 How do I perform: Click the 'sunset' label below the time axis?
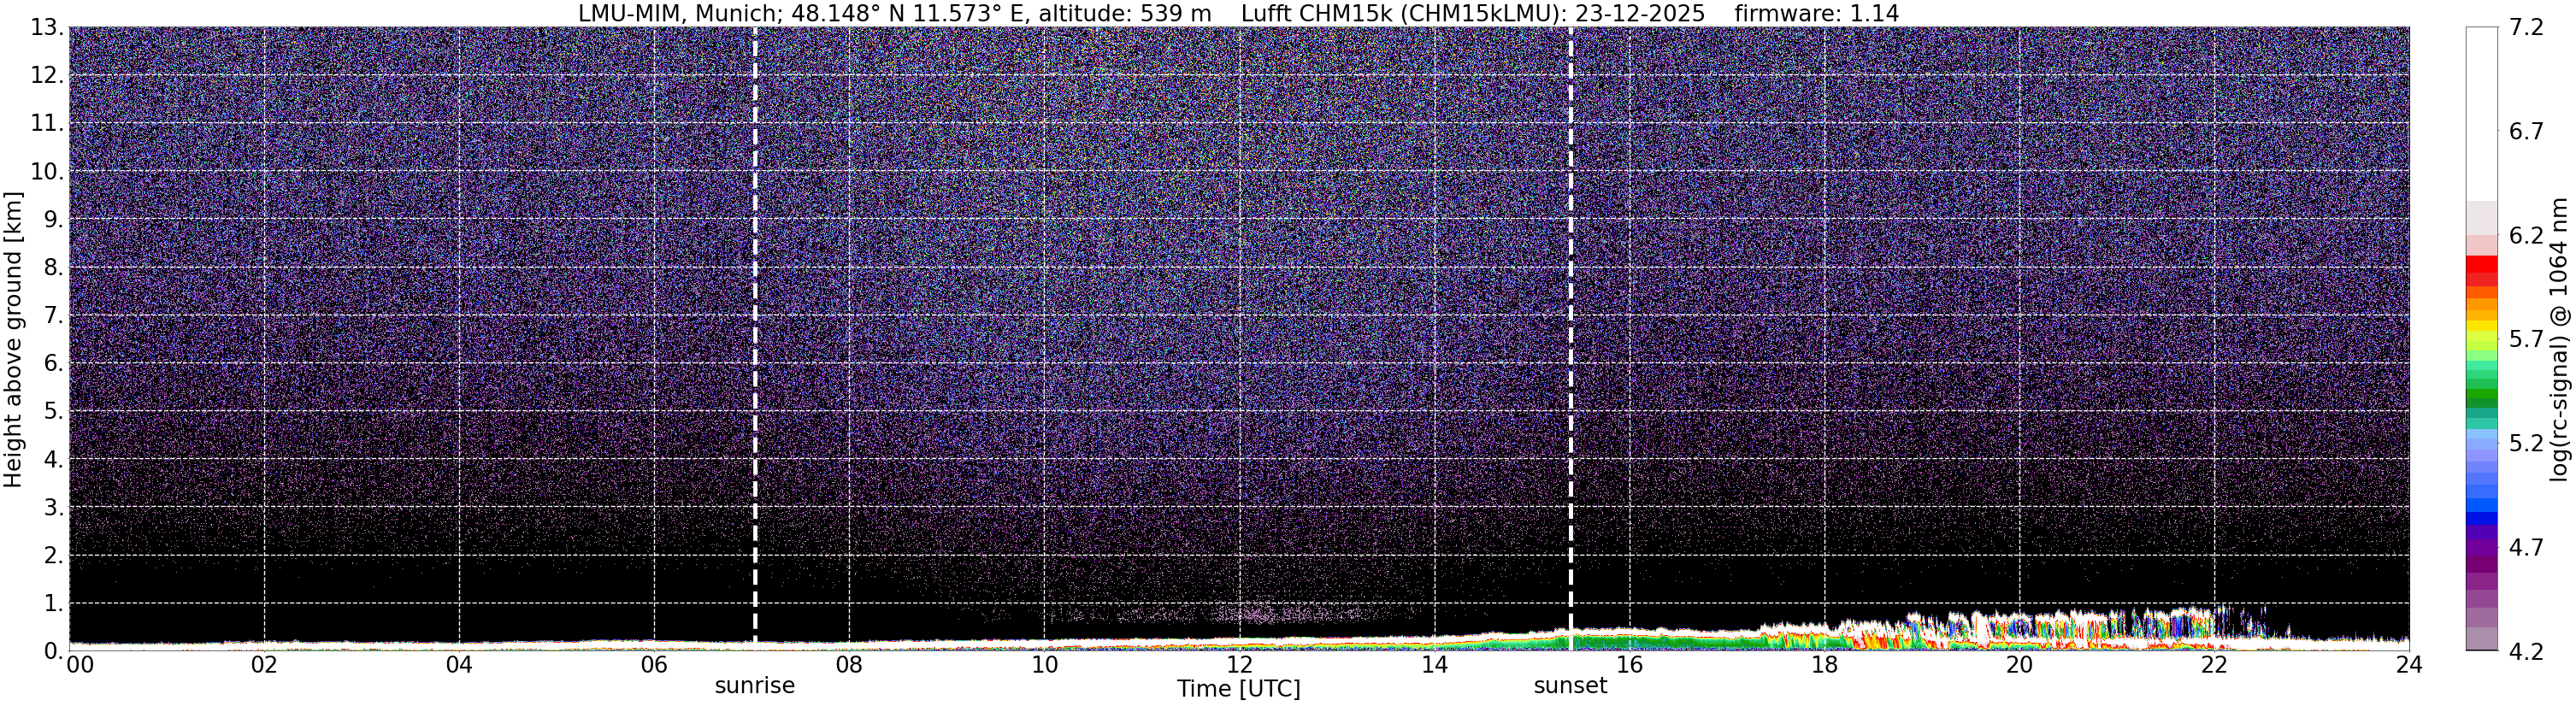[1570, 686]
